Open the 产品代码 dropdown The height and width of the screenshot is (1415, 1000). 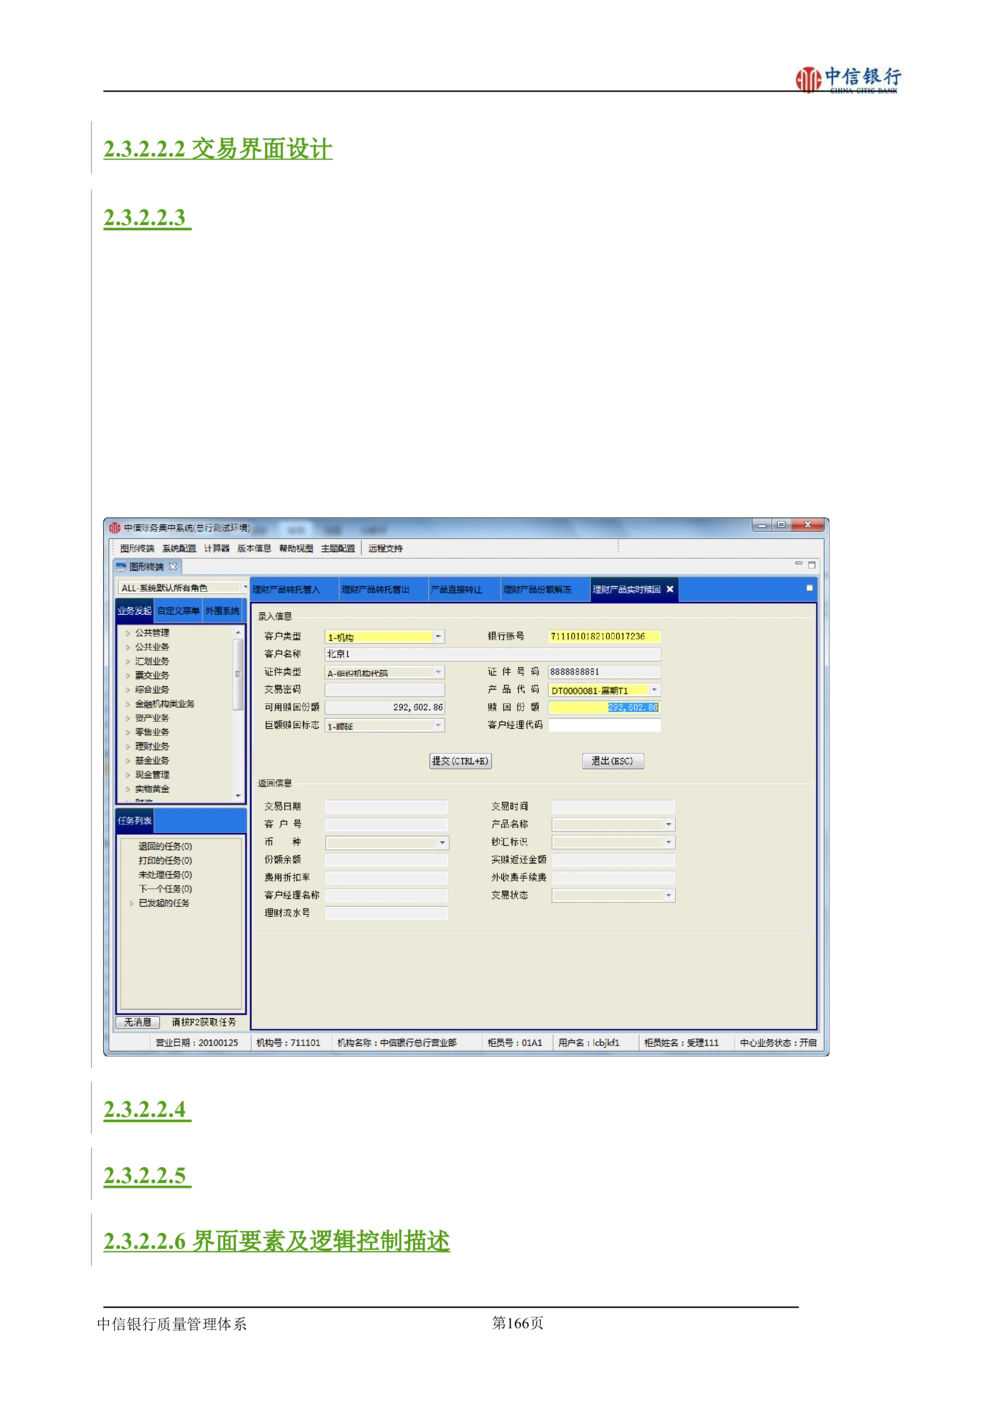pyautogui.click(x=655, y=690)
